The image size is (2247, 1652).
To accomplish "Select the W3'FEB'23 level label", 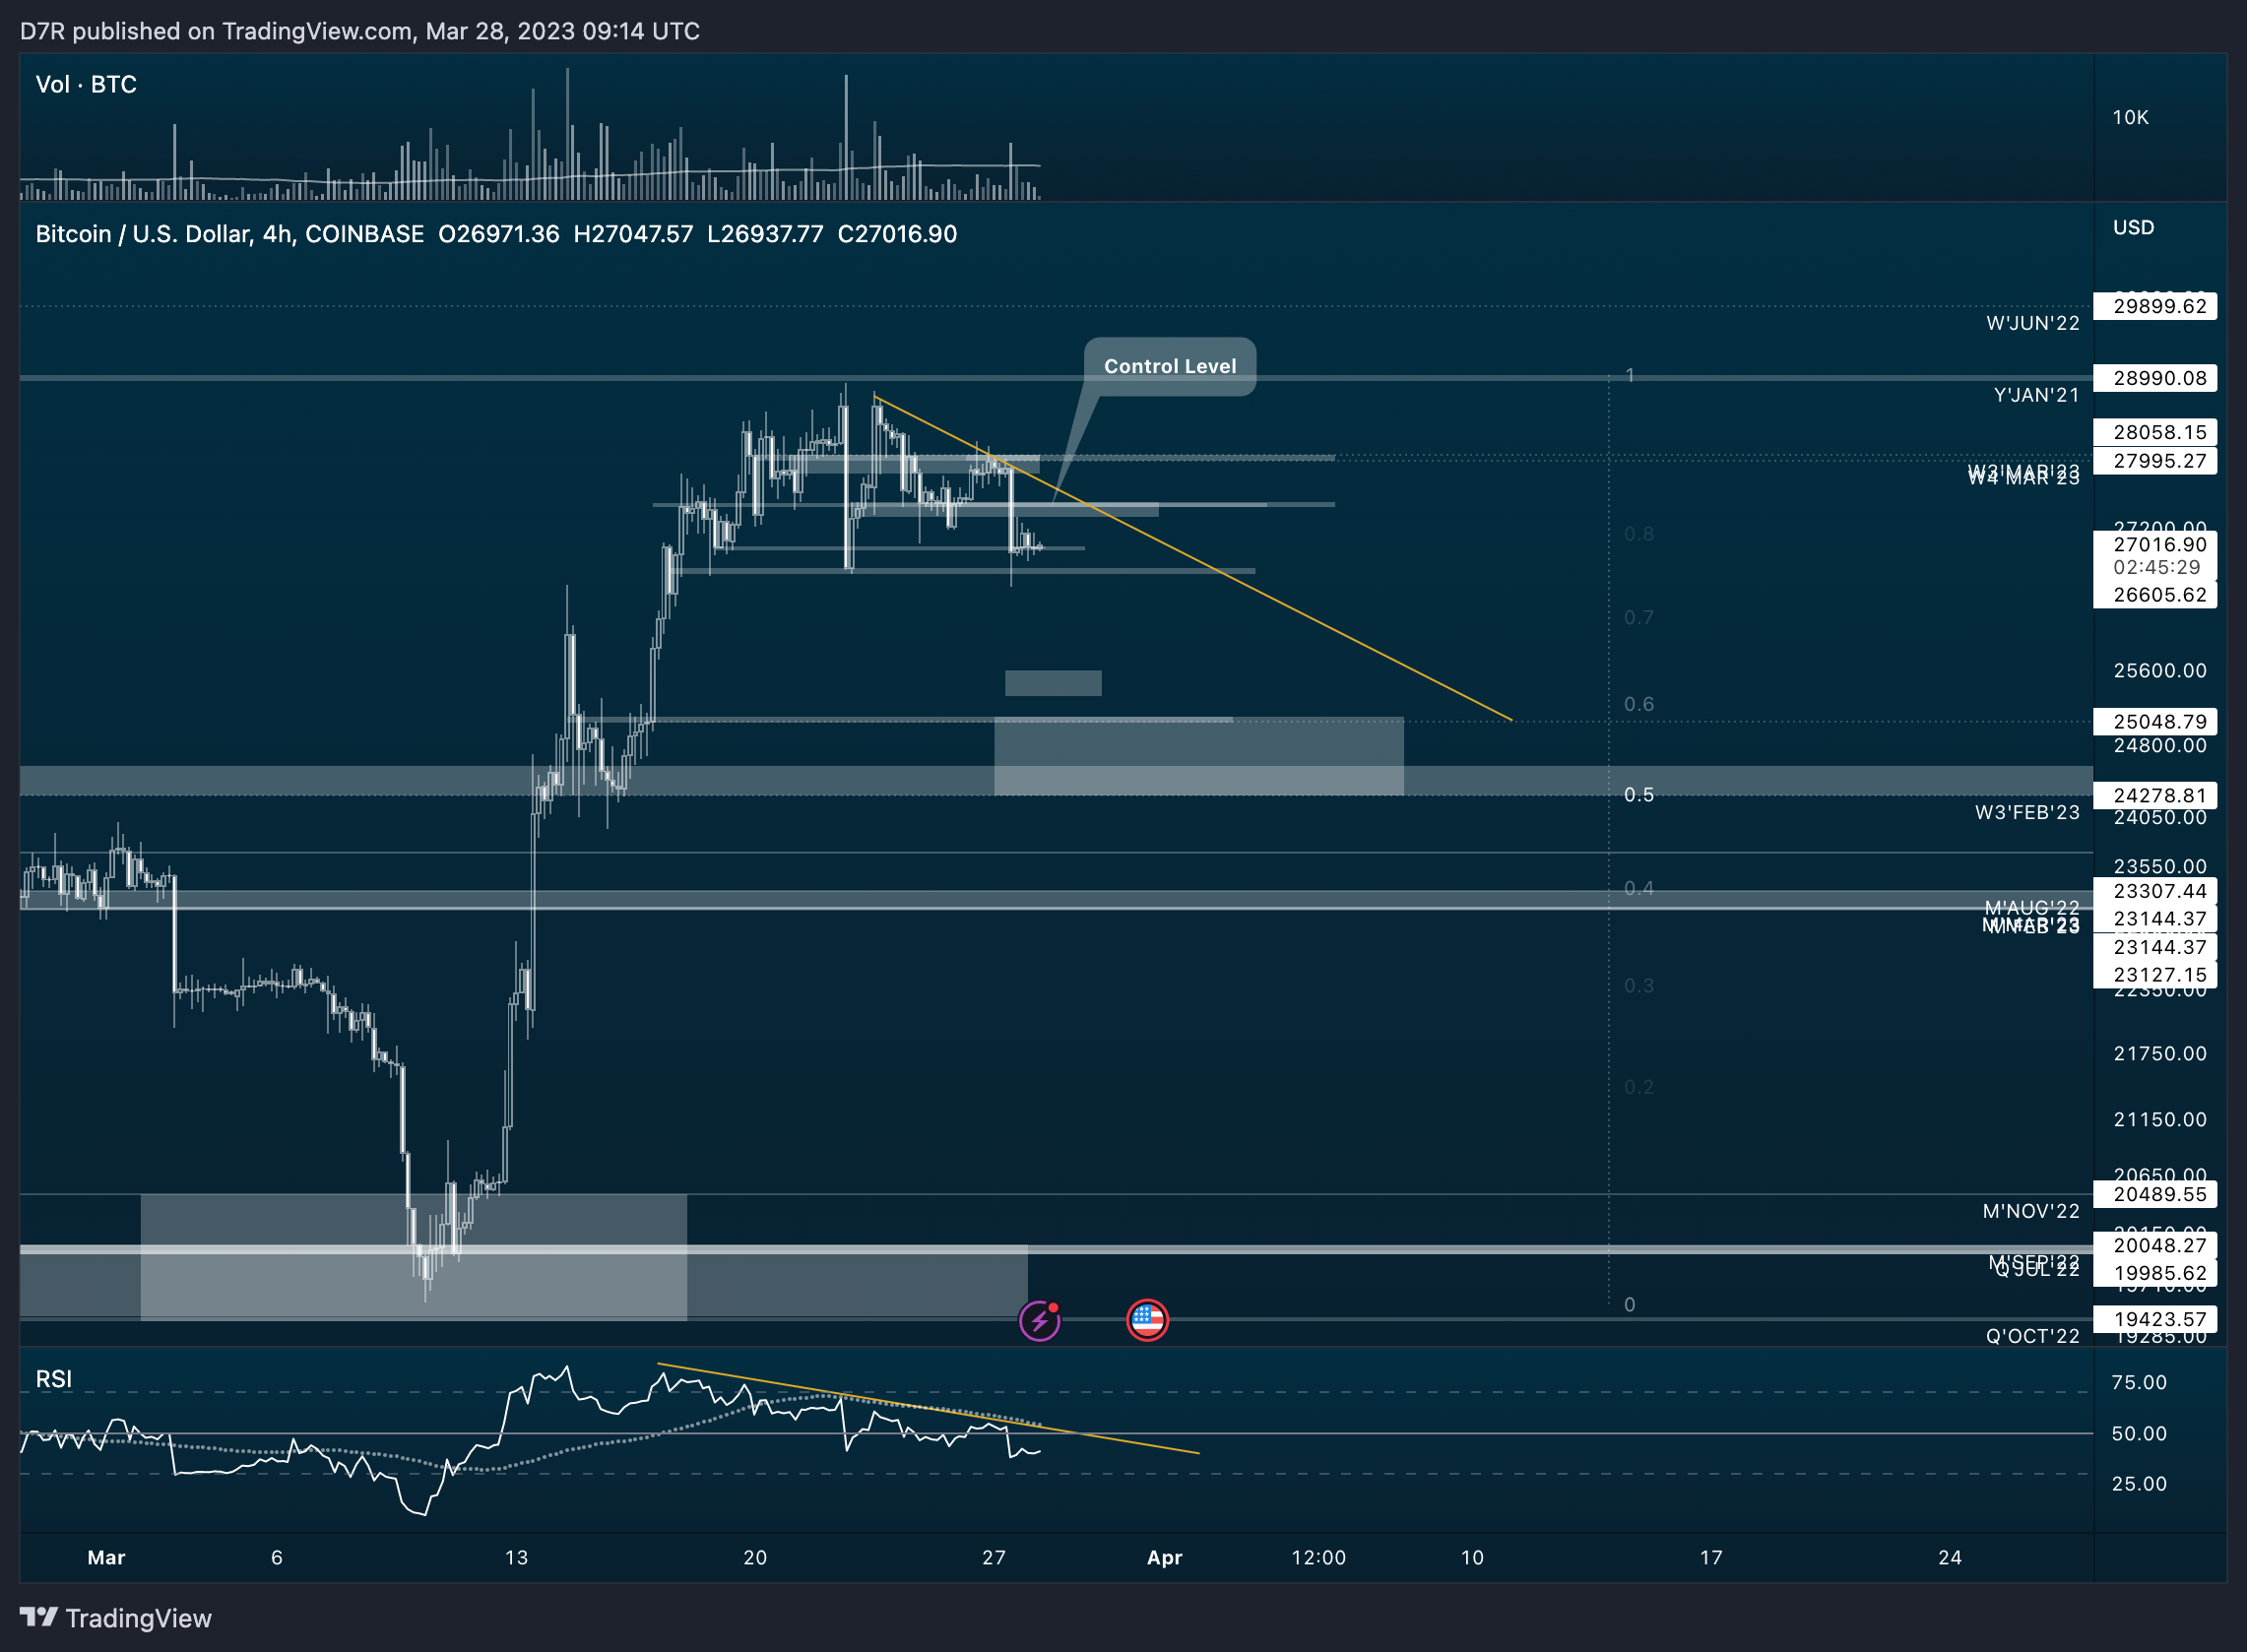I will click(x=2027, y=813).
